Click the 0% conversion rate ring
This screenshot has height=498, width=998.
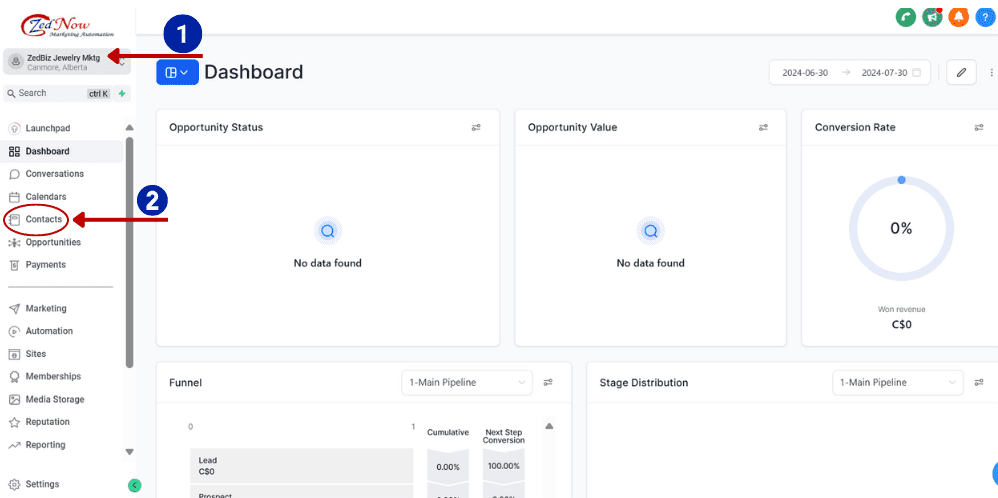pyautogui.click(x=901, y=229)
